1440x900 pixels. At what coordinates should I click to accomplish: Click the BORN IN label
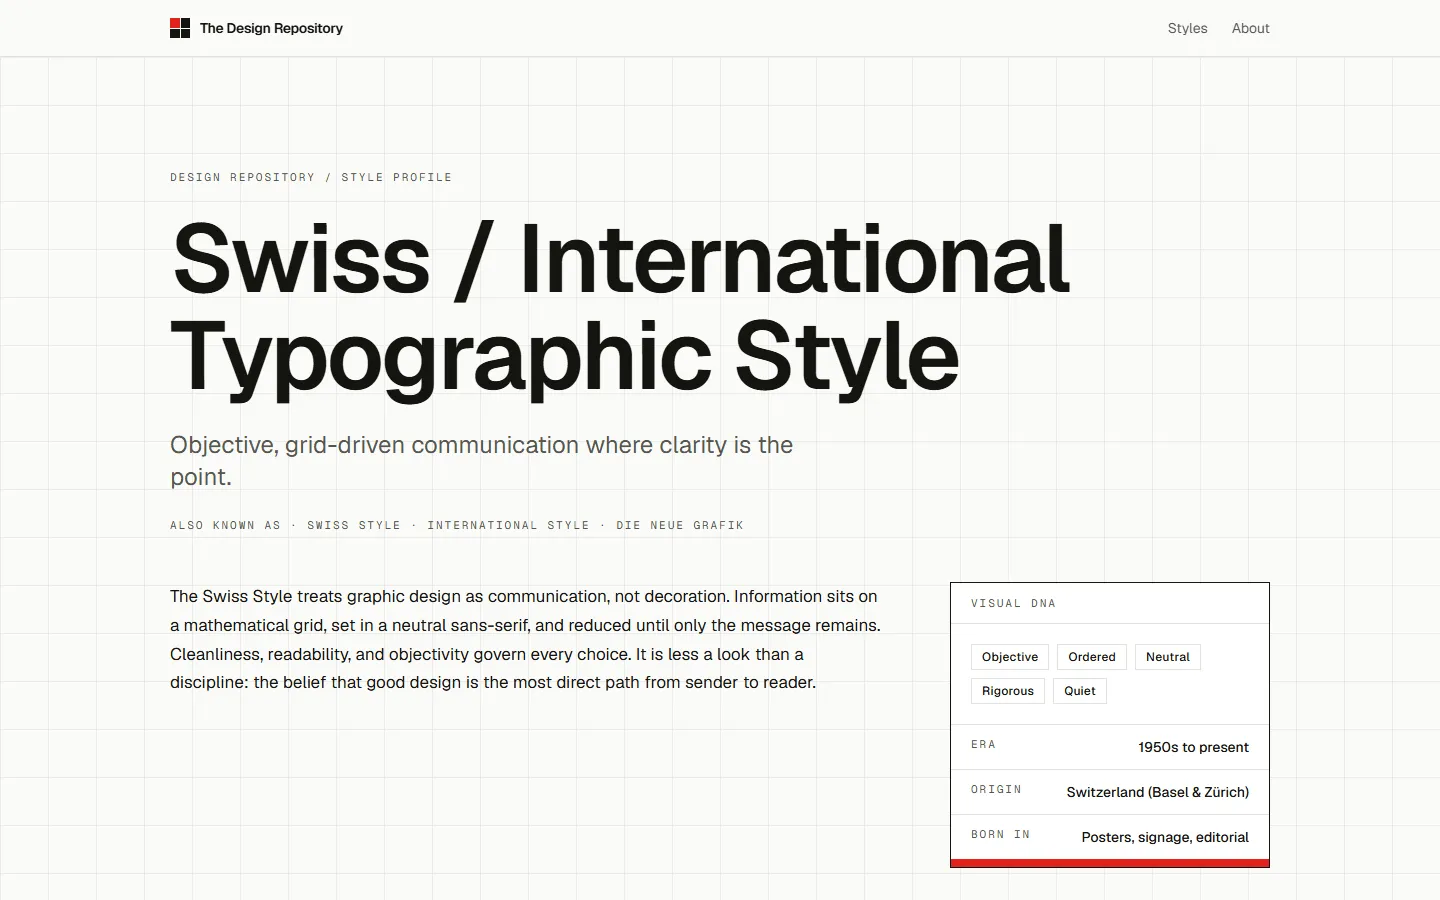click(1000, 835)
